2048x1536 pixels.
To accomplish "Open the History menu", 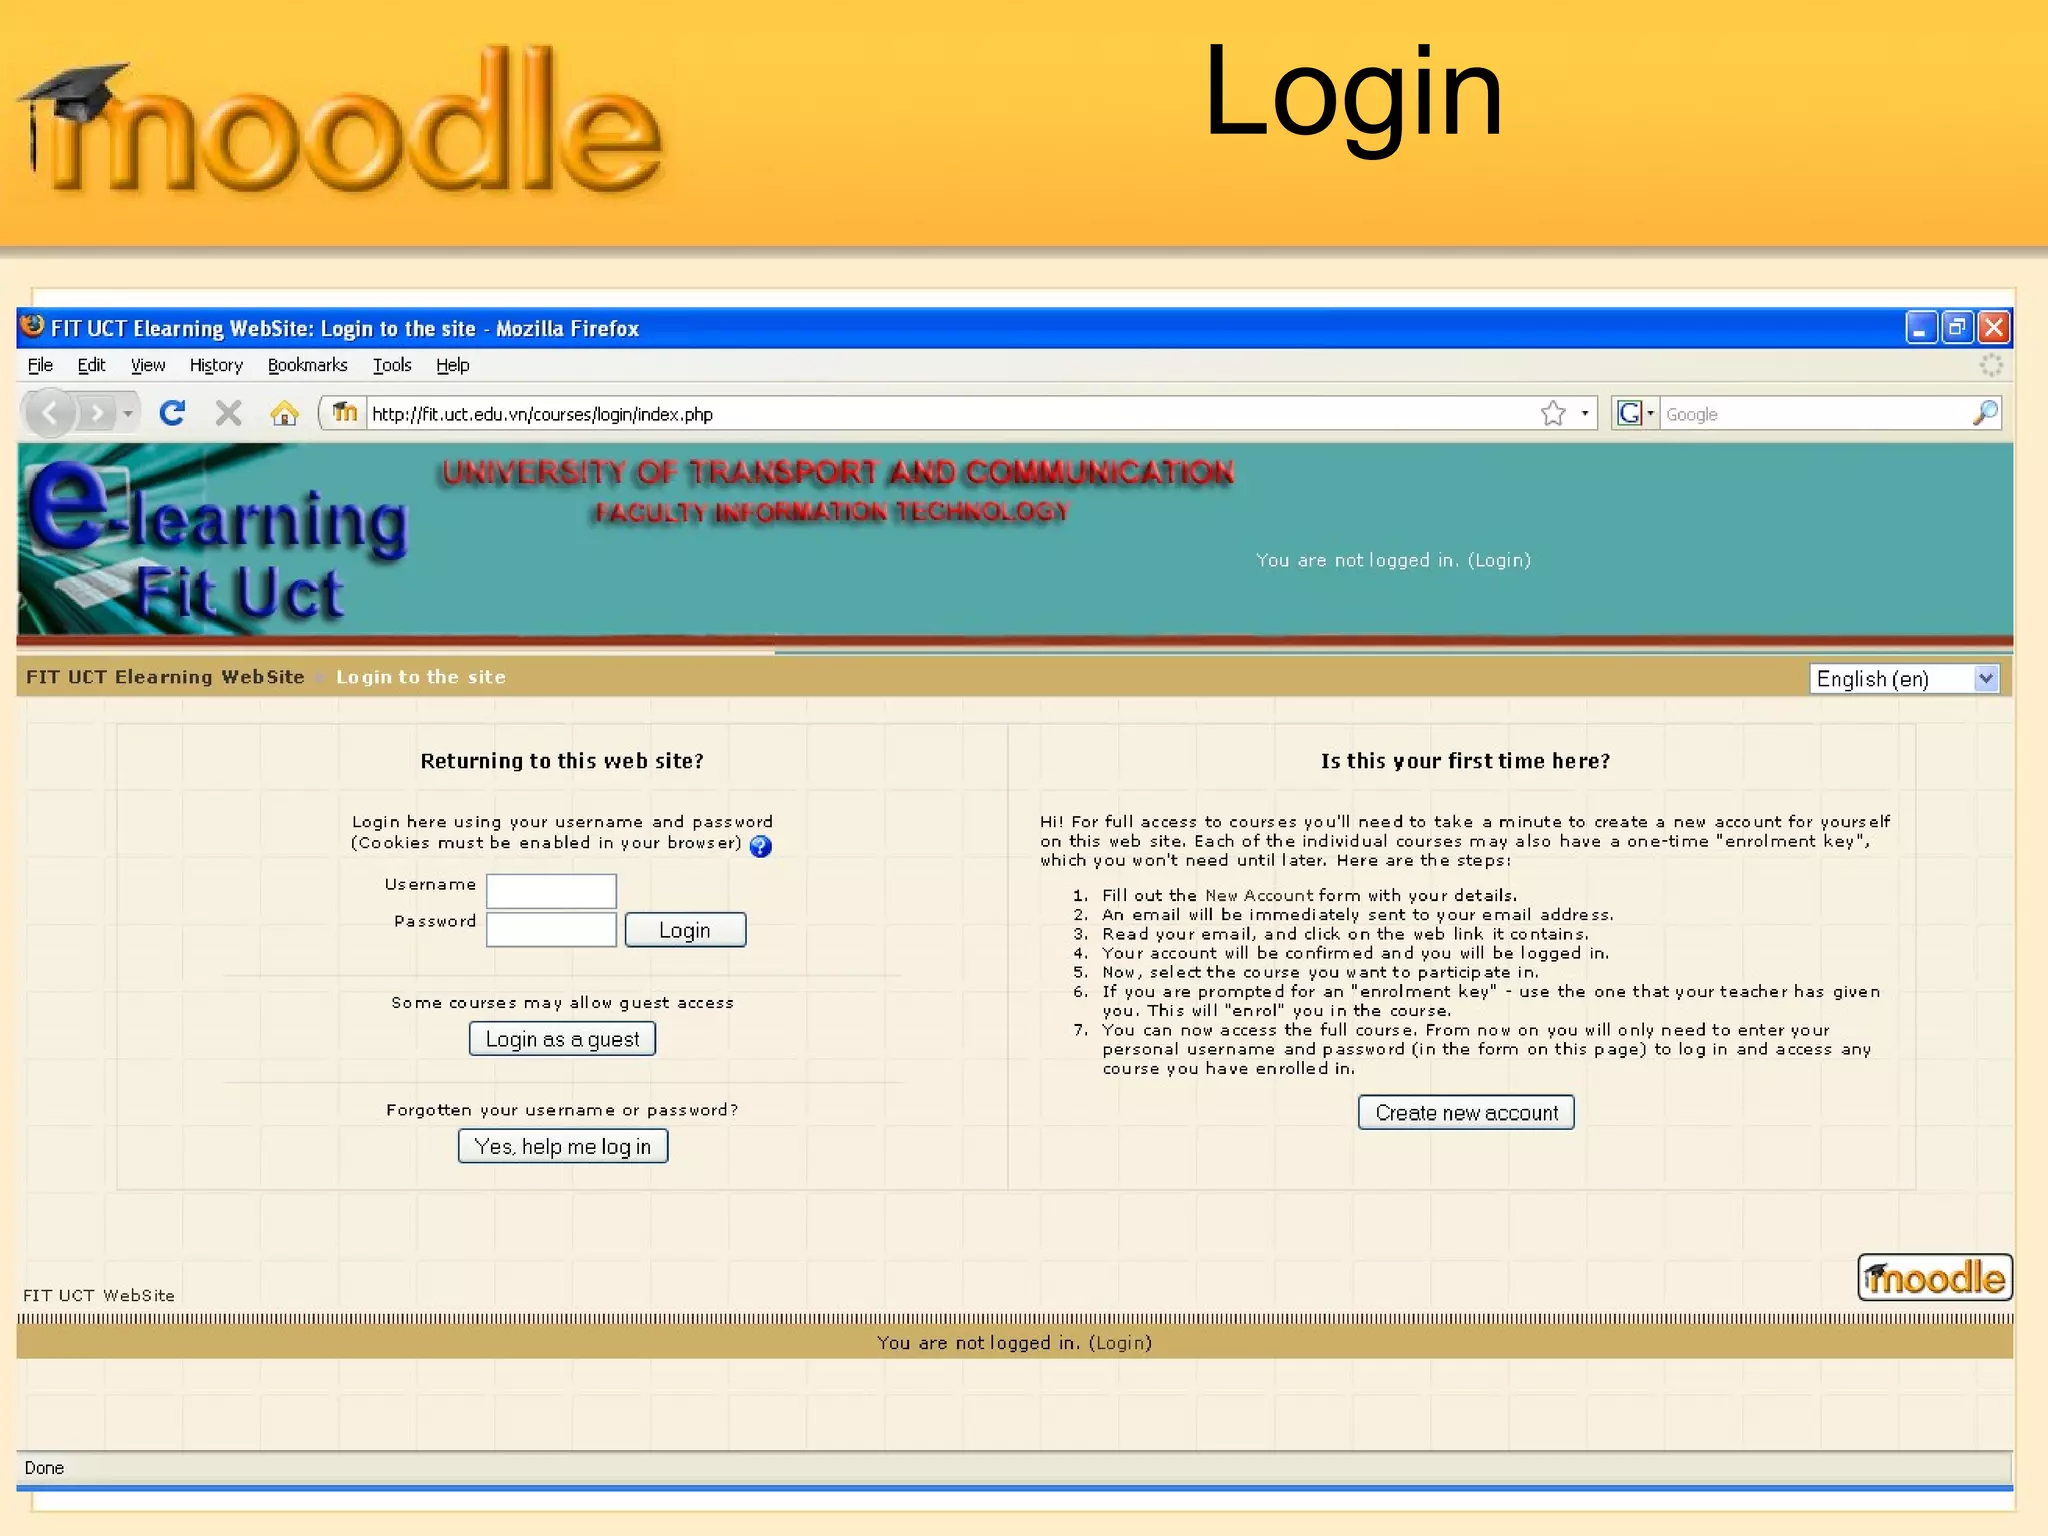I will click(x=216, y=365).
